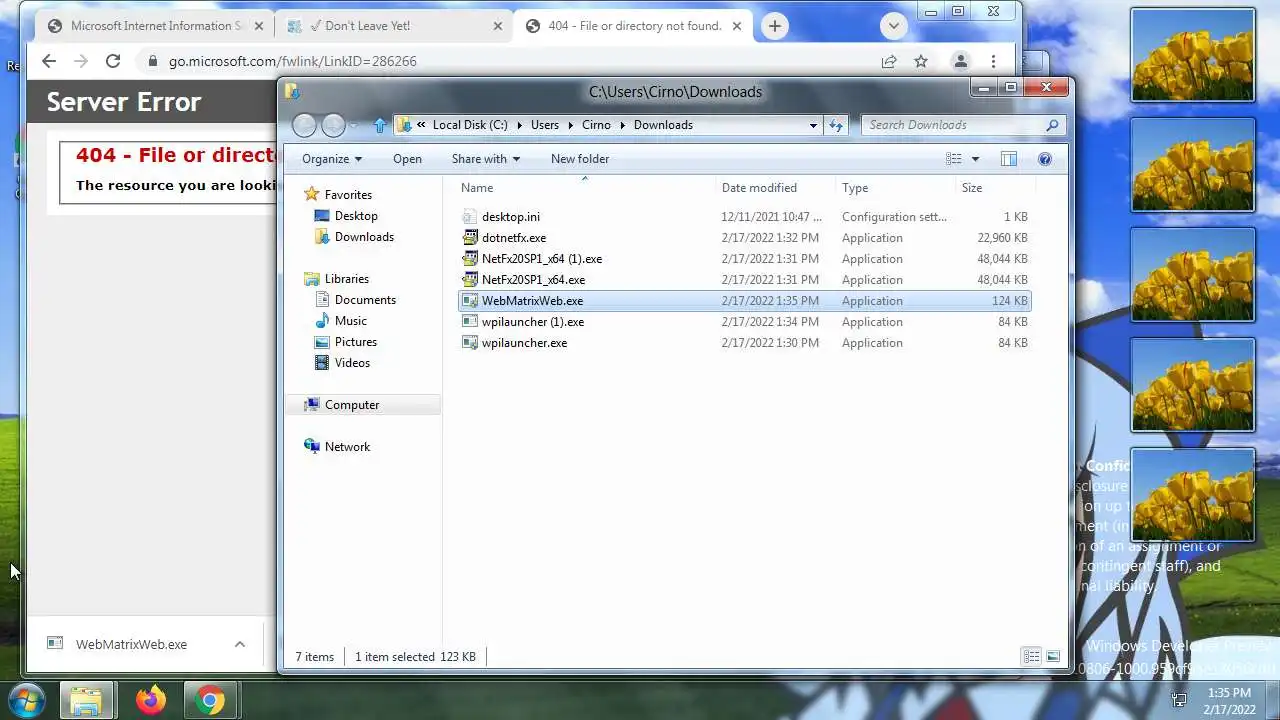
Task: Open the view options dropdown arrow
Action: [x=975, y=159]
